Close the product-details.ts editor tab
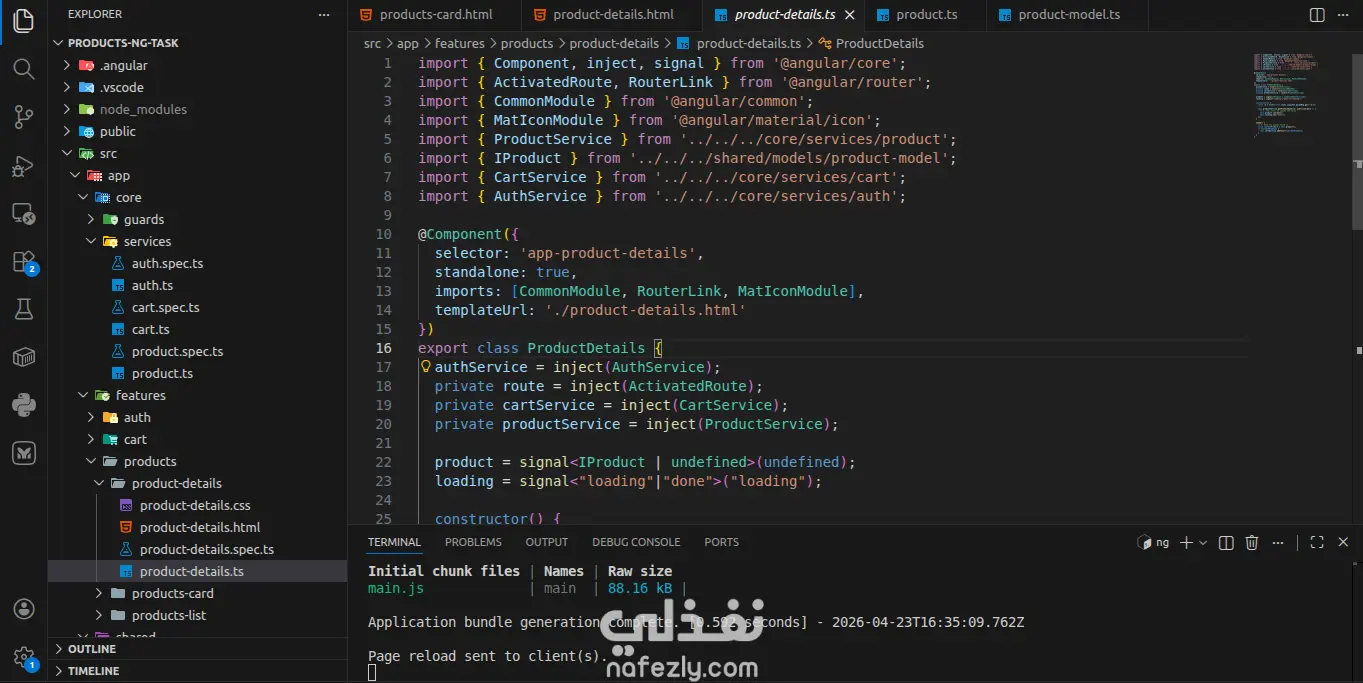The width and height of the screenshot is (1363, 683). coord(850,15)
